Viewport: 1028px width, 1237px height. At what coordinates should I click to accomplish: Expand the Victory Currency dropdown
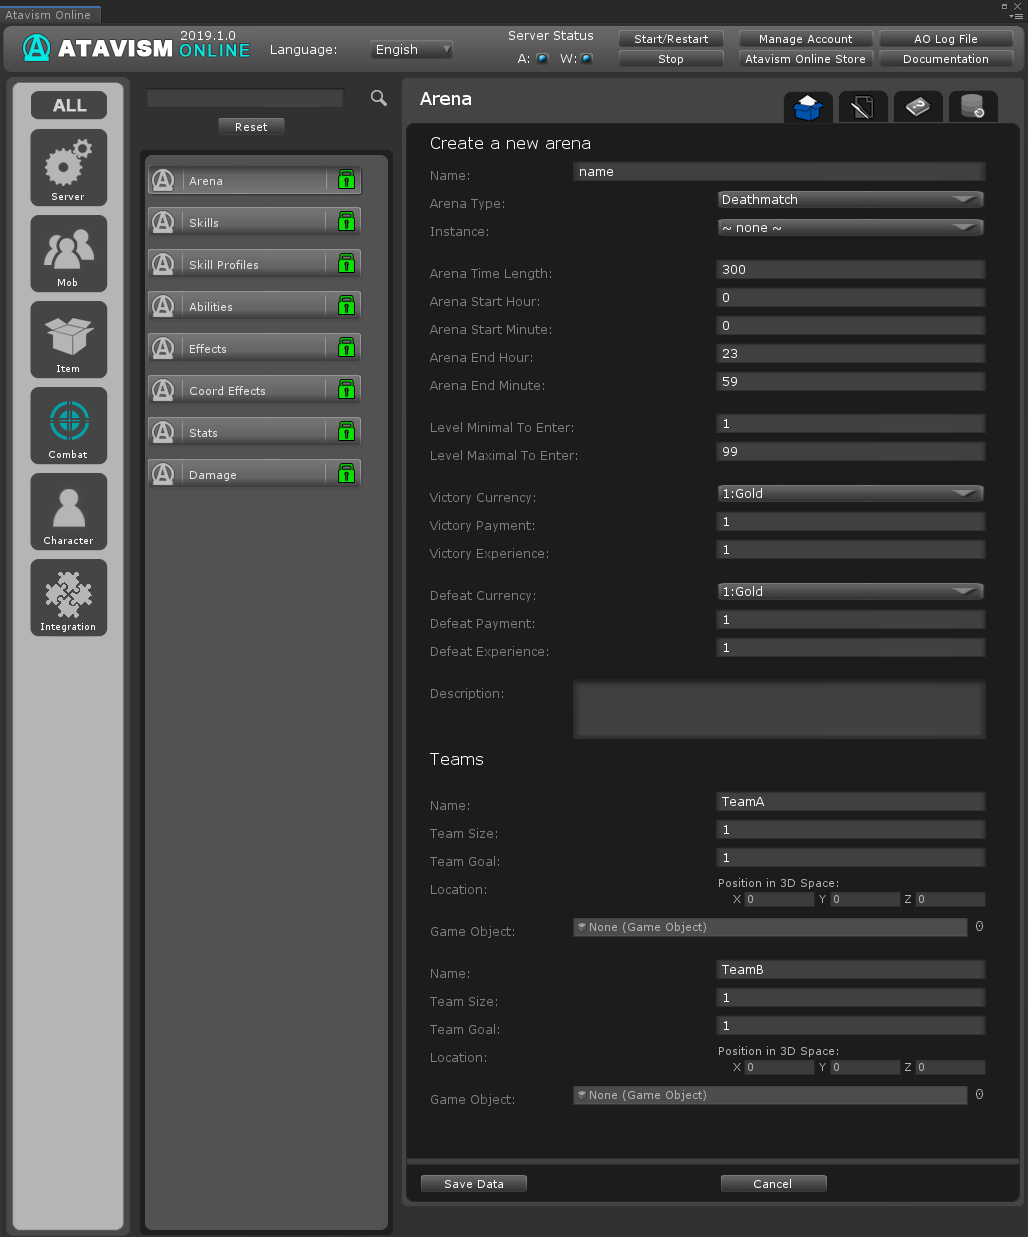(x=850, y=494)
